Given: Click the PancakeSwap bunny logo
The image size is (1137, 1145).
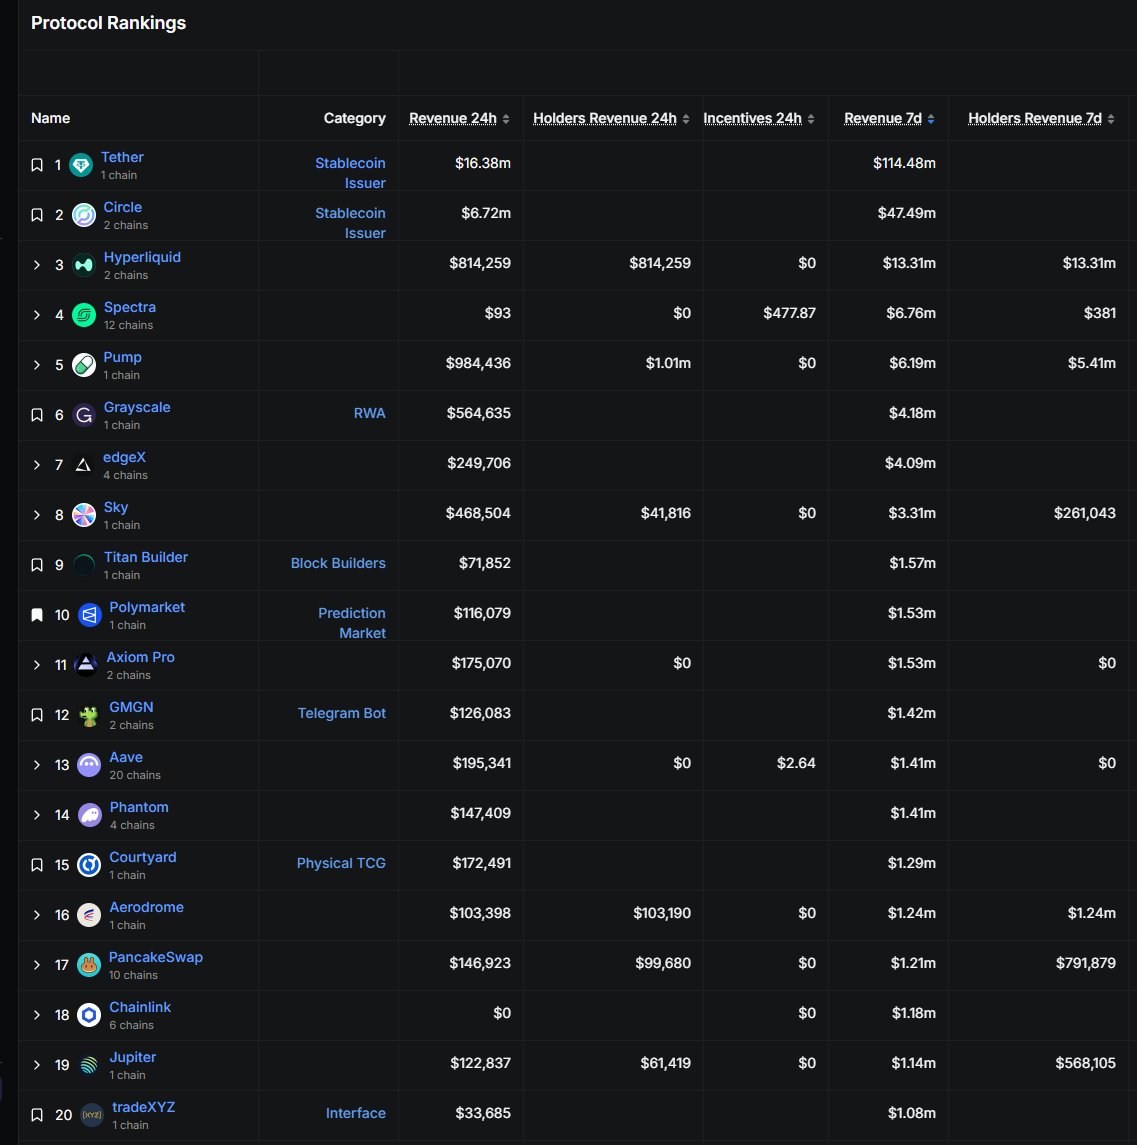Looking at the screenshot, I should (x=89, y=965).
